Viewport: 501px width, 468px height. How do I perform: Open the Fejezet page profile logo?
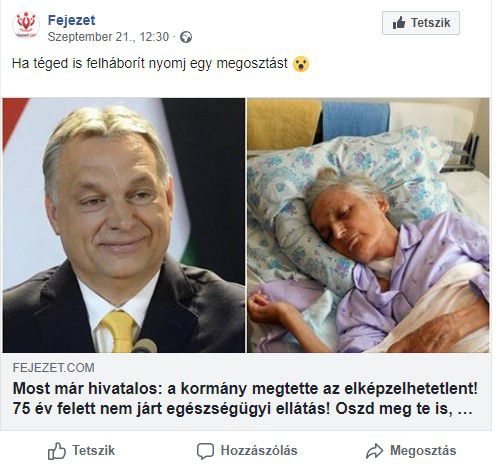coord(26,24)
